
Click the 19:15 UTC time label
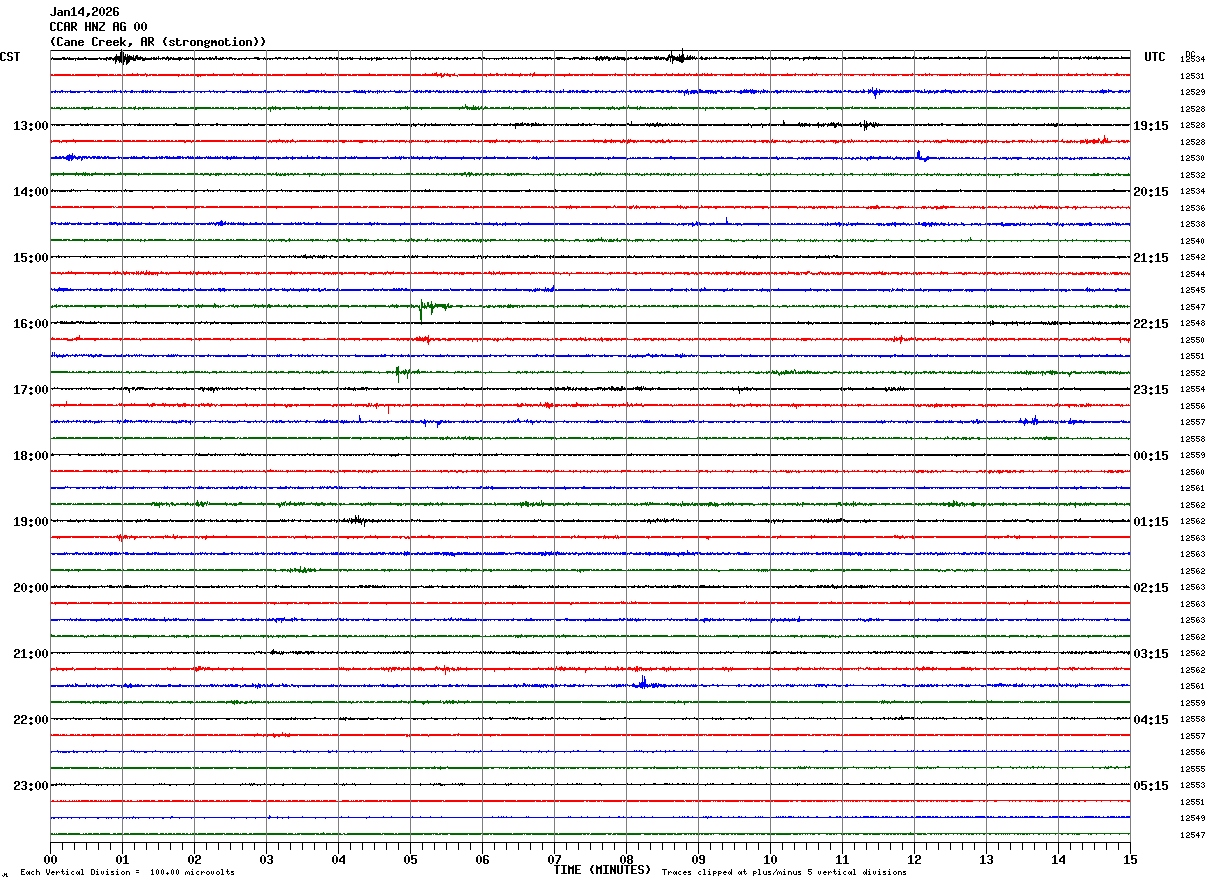pyautogui.click(x=1151, y=126)
